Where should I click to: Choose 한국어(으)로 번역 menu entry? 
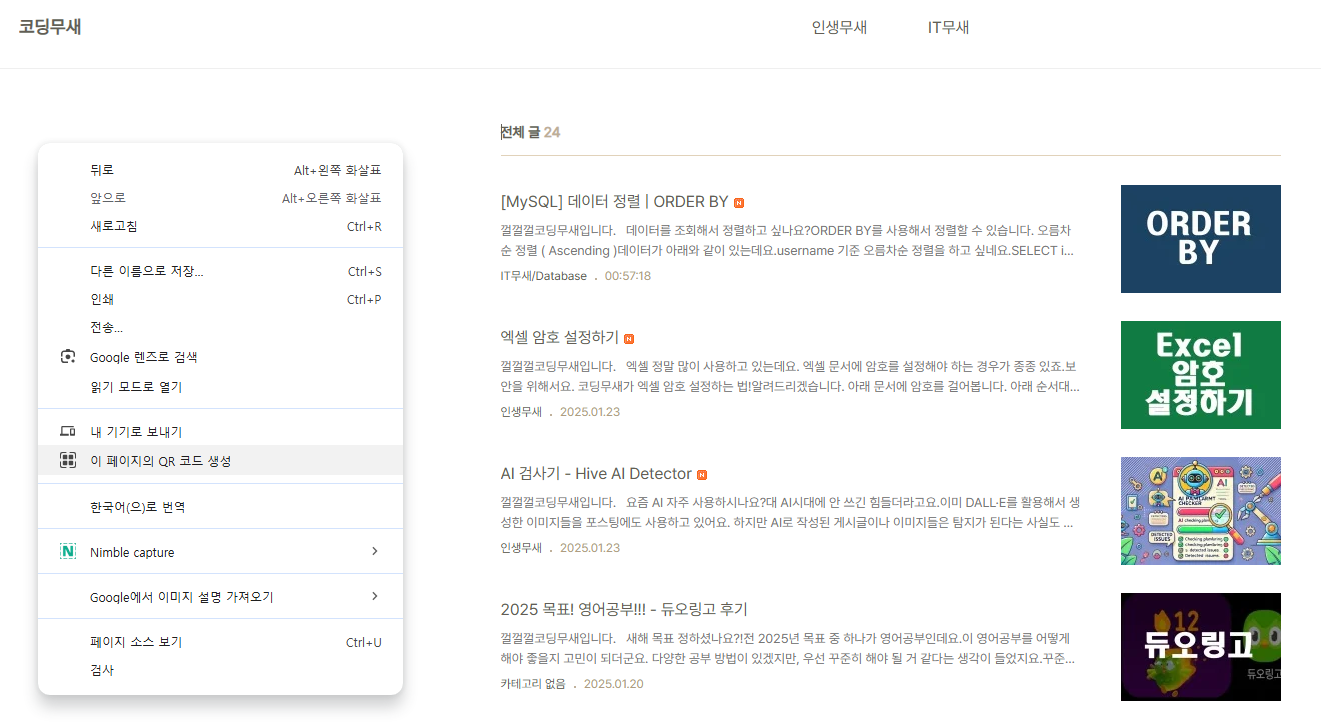[220, 507]
